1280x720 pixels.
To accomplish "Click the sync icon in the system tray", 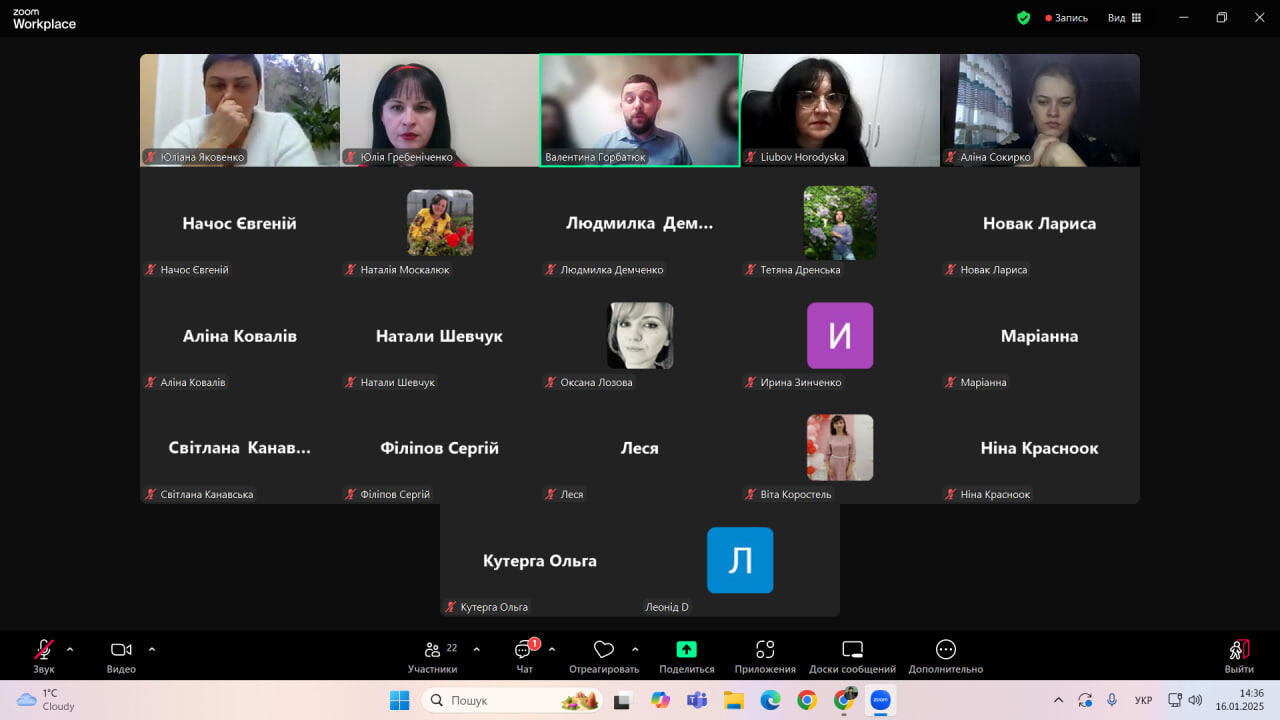I will [x=1085, y=700].
